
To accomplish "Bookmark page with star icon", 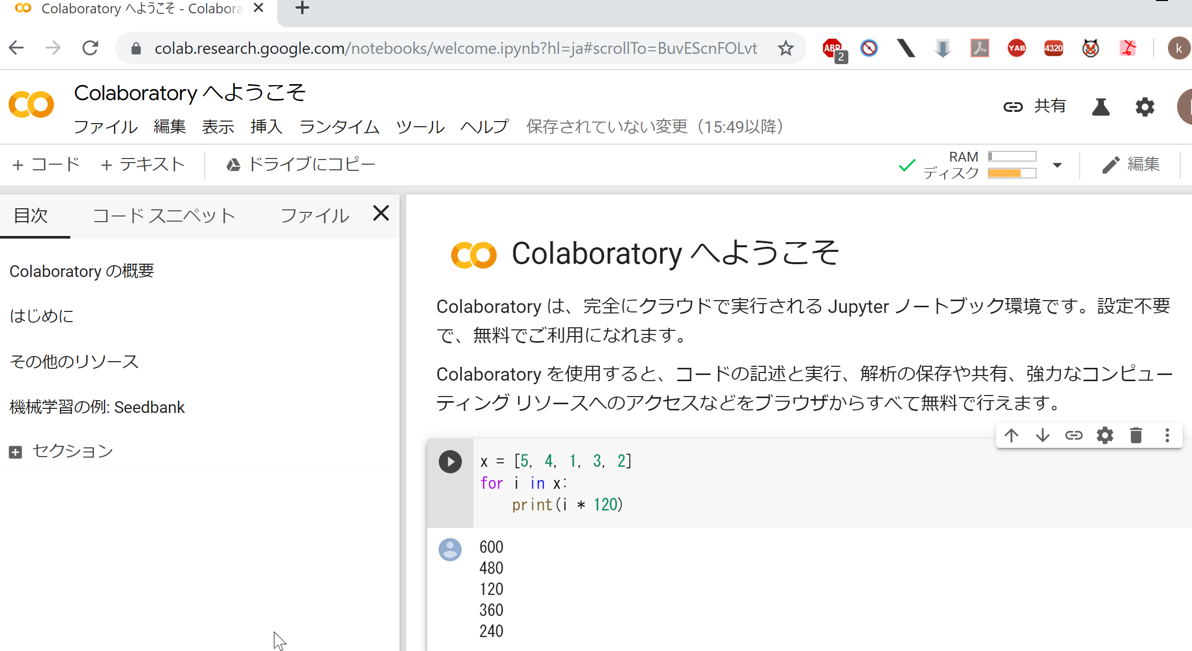I will pyautogui.click(x=785, y=49).
